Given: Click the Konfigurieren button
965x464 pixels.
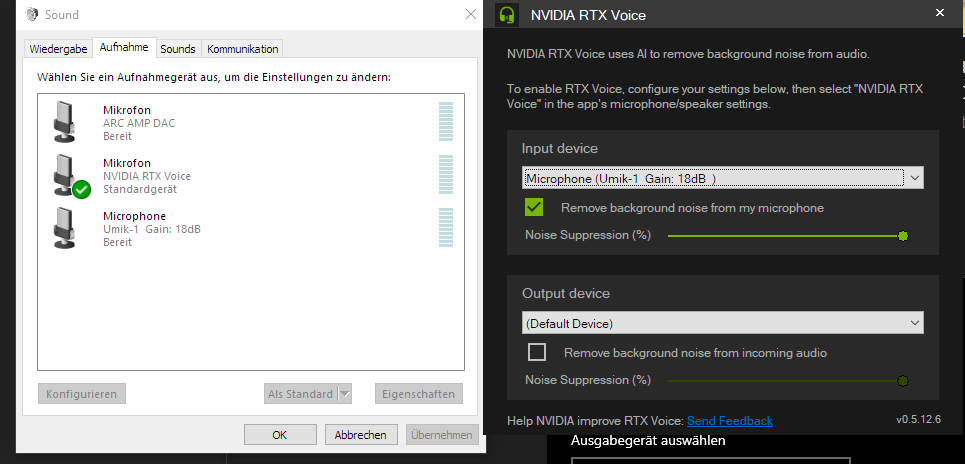Looking at the screenshot, I should [82, 394].
